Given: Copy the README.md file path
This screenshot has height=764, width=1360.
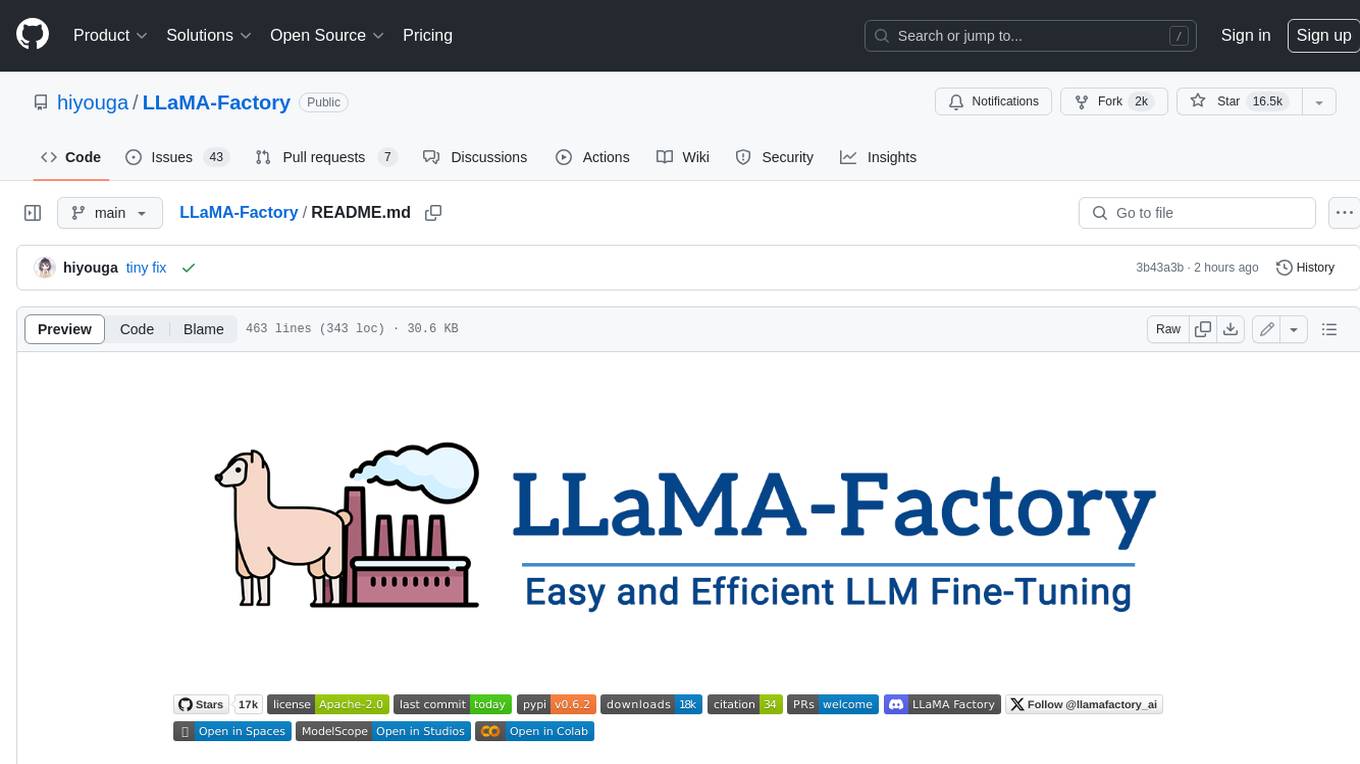Looking at the screenshot, I should 433,213.
